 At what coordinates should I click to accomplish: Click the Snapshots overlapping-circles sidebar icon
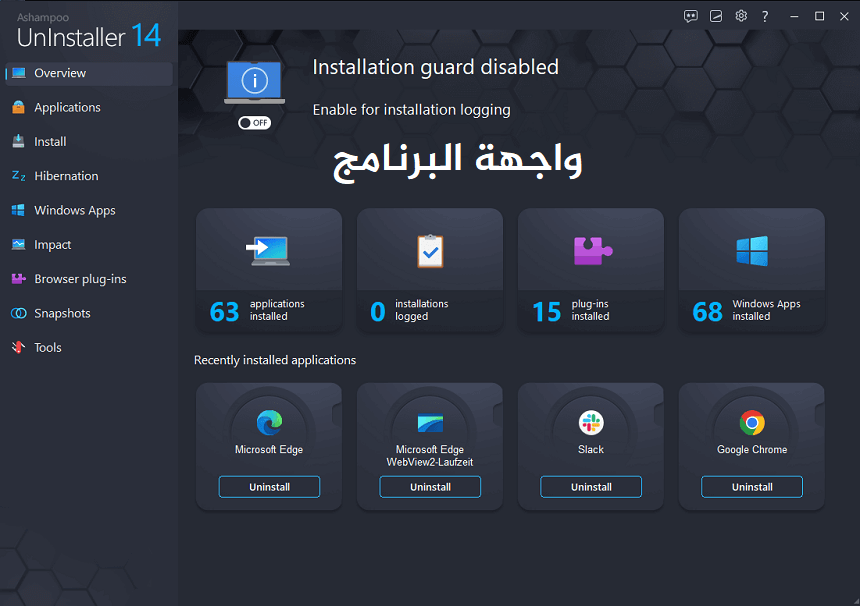click(x=19, y=313)
